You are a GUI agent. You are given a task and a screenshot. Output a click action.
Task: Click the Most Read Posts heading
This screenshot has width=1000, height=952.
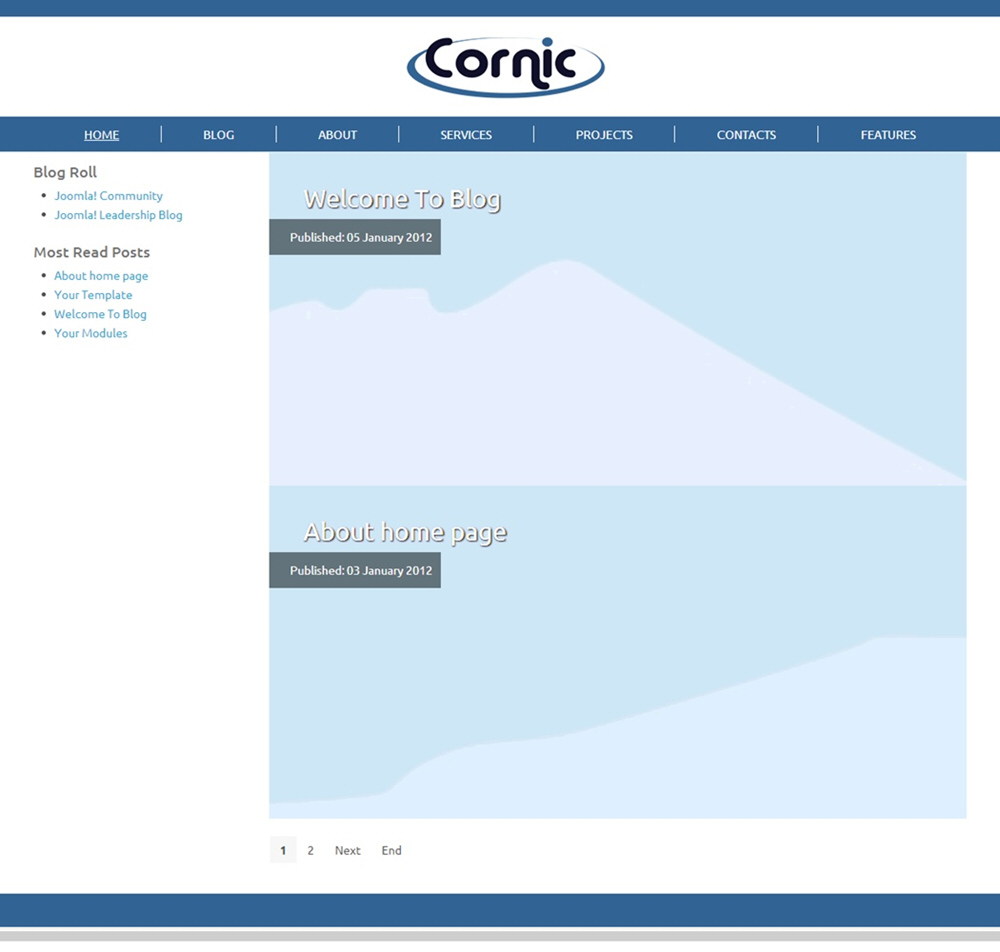tap(92, 253)
